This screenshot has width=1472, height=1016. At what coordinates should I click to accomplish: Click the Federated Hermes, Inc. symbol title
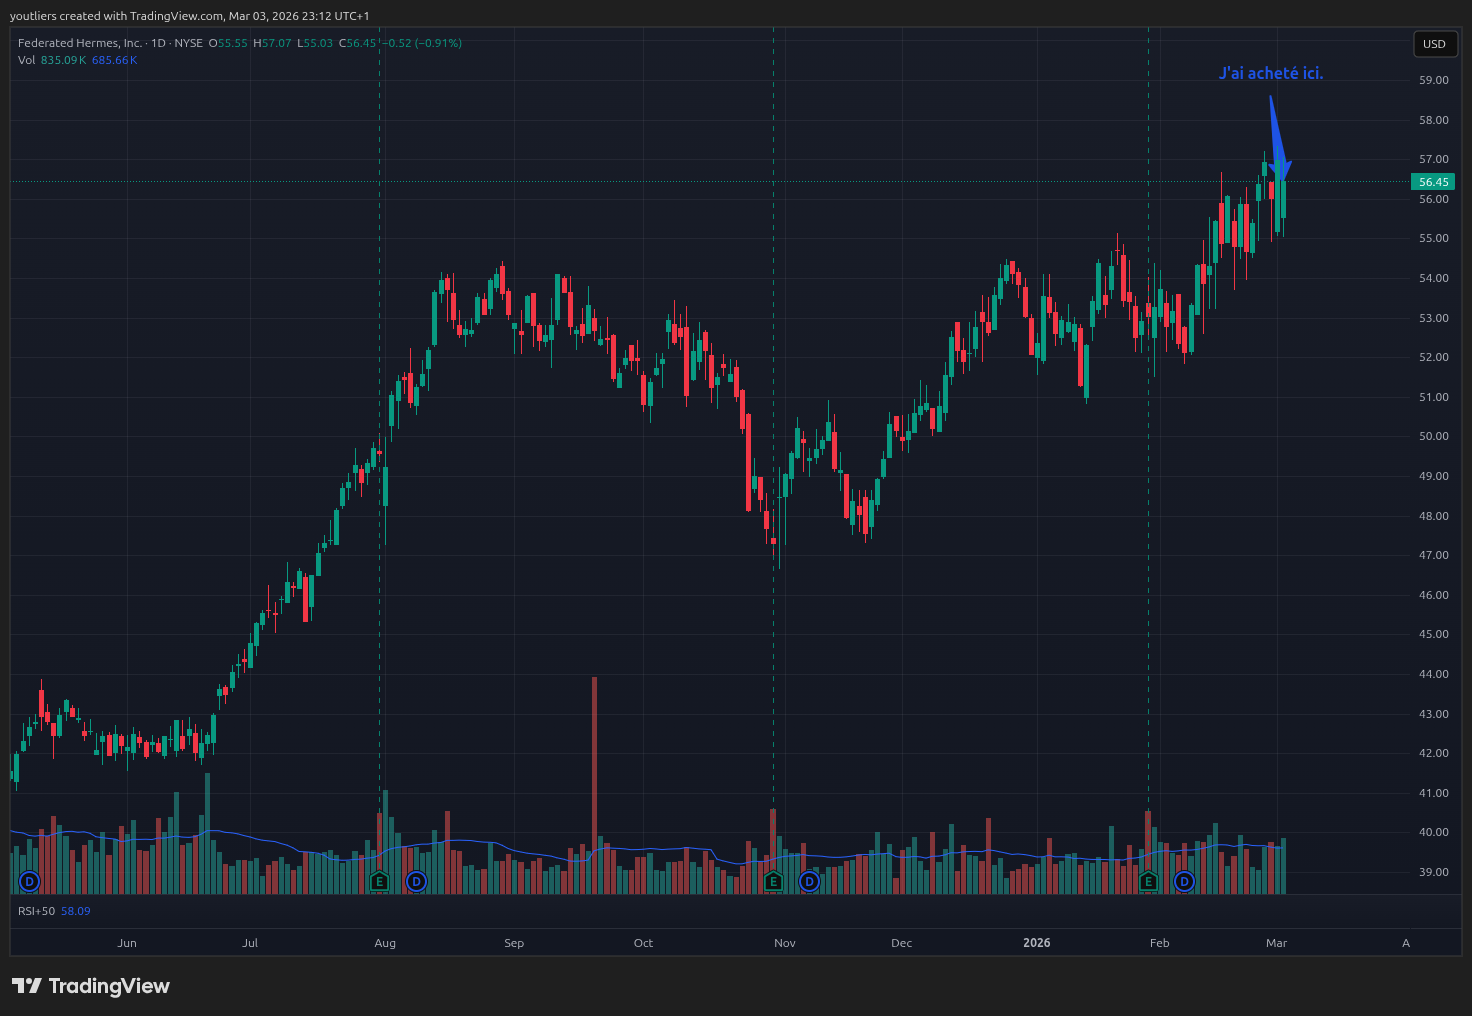[x=80, y=43]
